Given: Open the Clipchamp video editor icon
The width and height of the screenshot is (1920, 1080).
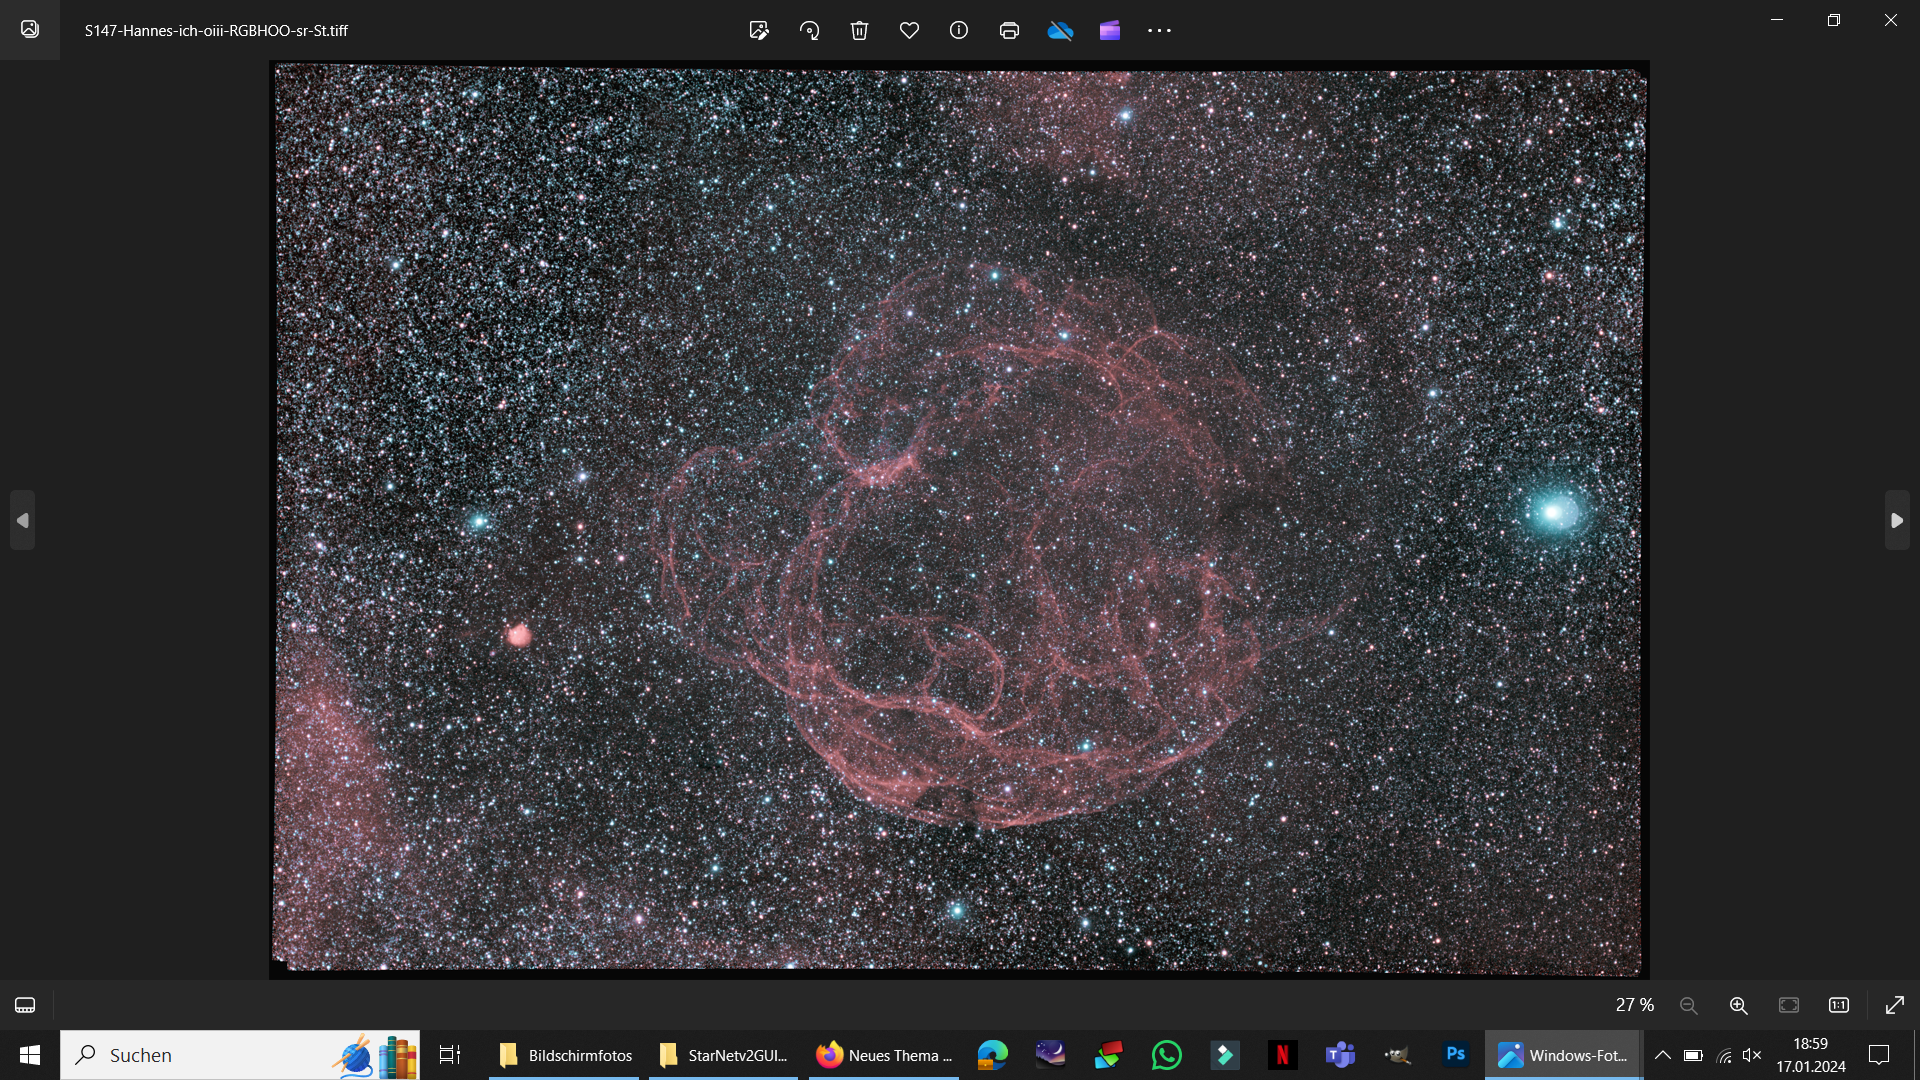Looking at the screenshot, I should (1110, 30).
